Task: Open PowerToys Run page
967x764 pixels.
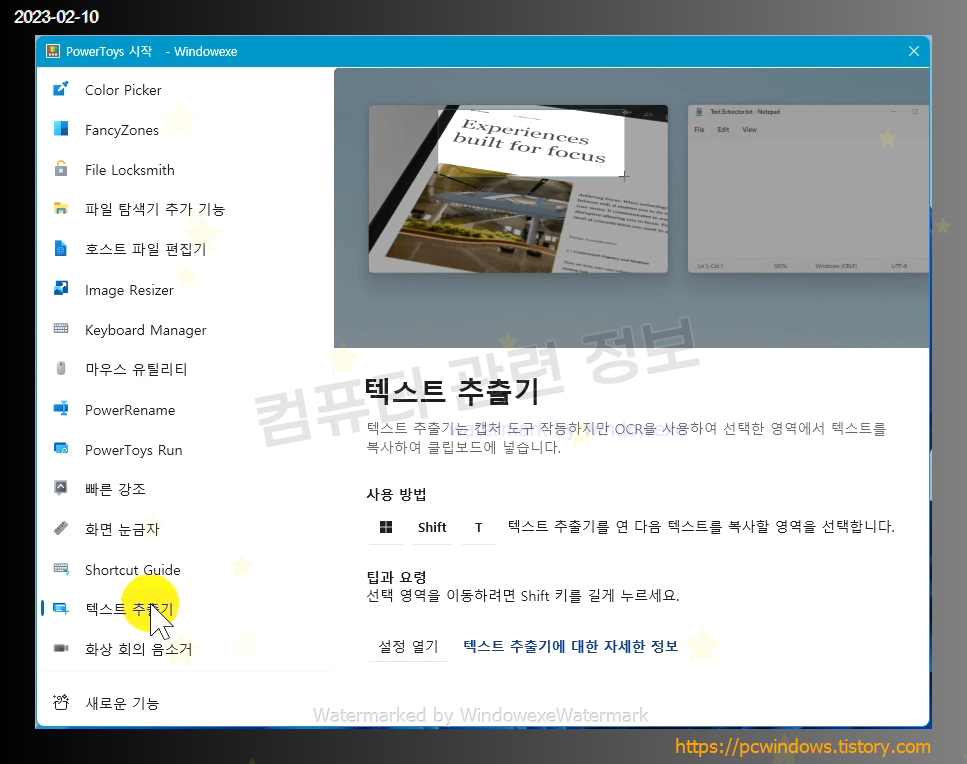Action: point(133,450)
